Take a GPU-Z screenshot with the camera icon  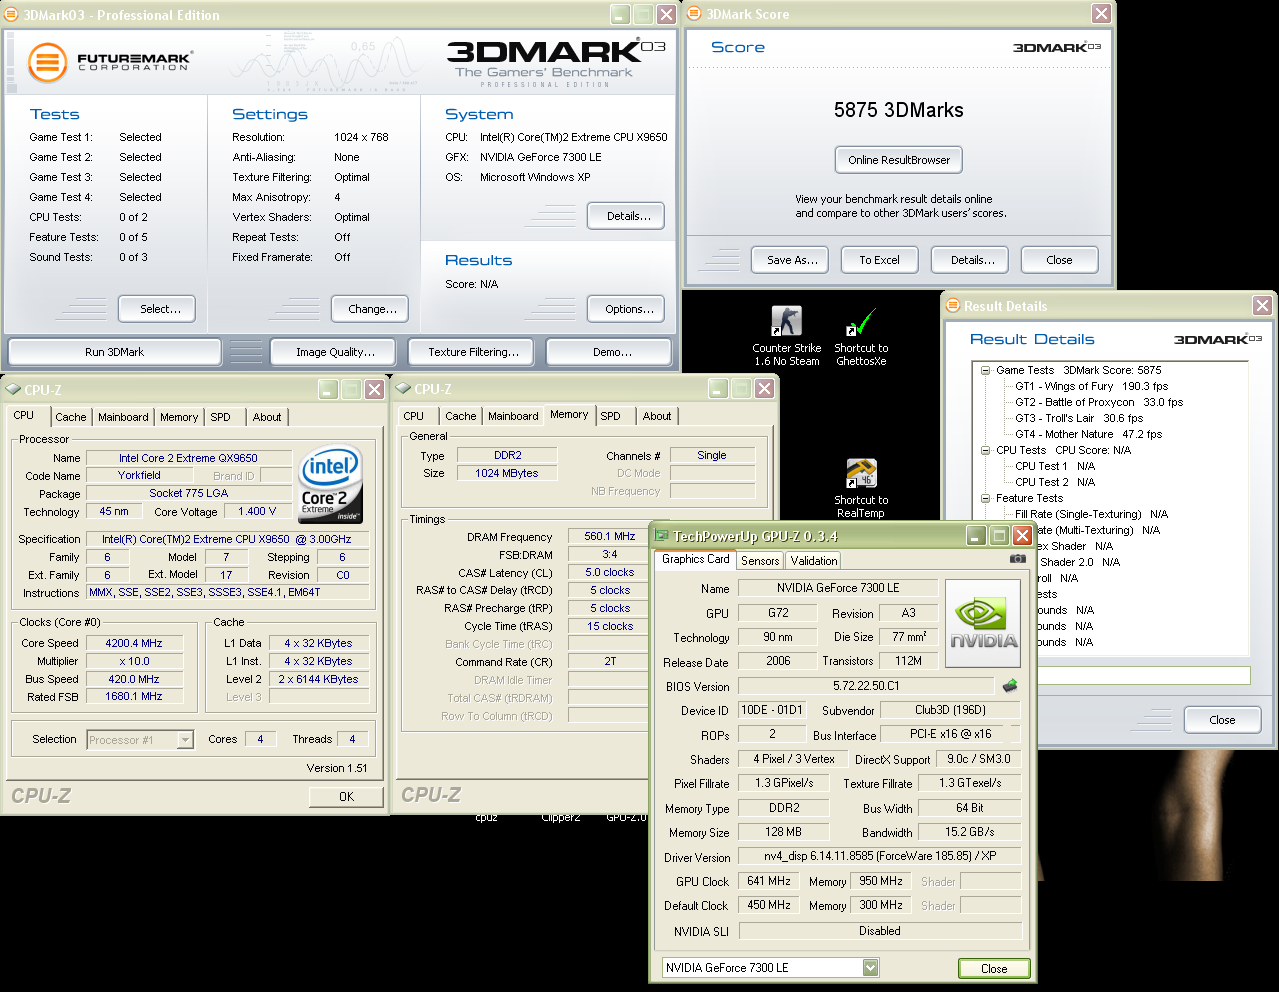click(x=1017, y=558)
